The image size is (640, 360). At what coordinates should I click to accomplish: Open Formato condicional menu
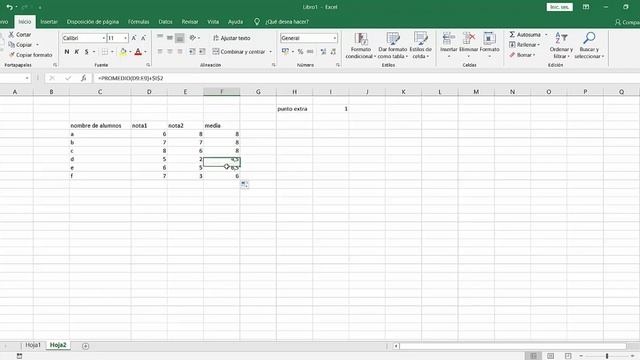[360, 45]
